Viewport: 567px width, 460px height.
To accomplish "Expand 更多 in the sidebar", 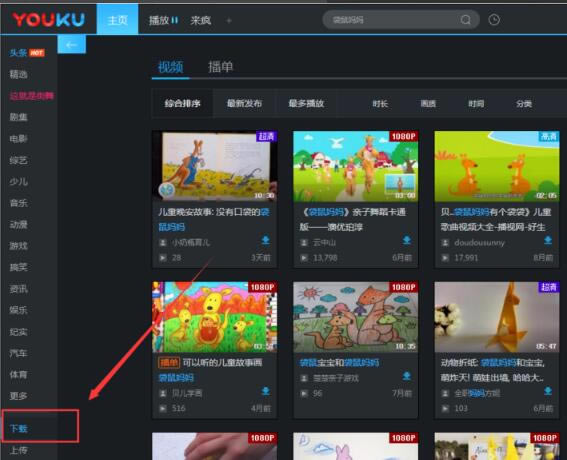I will click(x=18, y=396).
